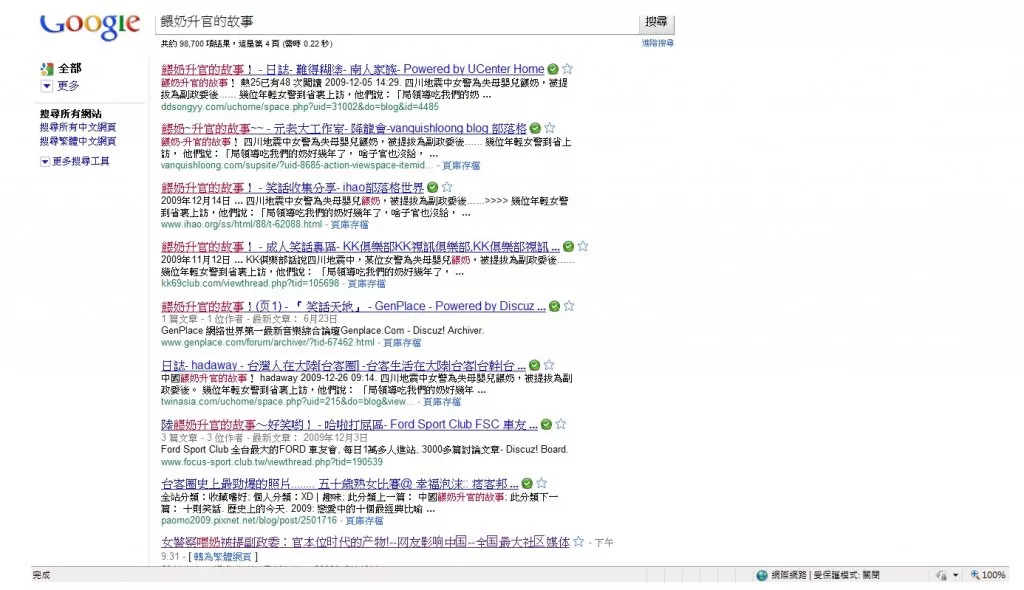This screenshot has height=590, width=1024.
Task: Star the vanquishloong blog search result
Action: [x=550, y=128]
